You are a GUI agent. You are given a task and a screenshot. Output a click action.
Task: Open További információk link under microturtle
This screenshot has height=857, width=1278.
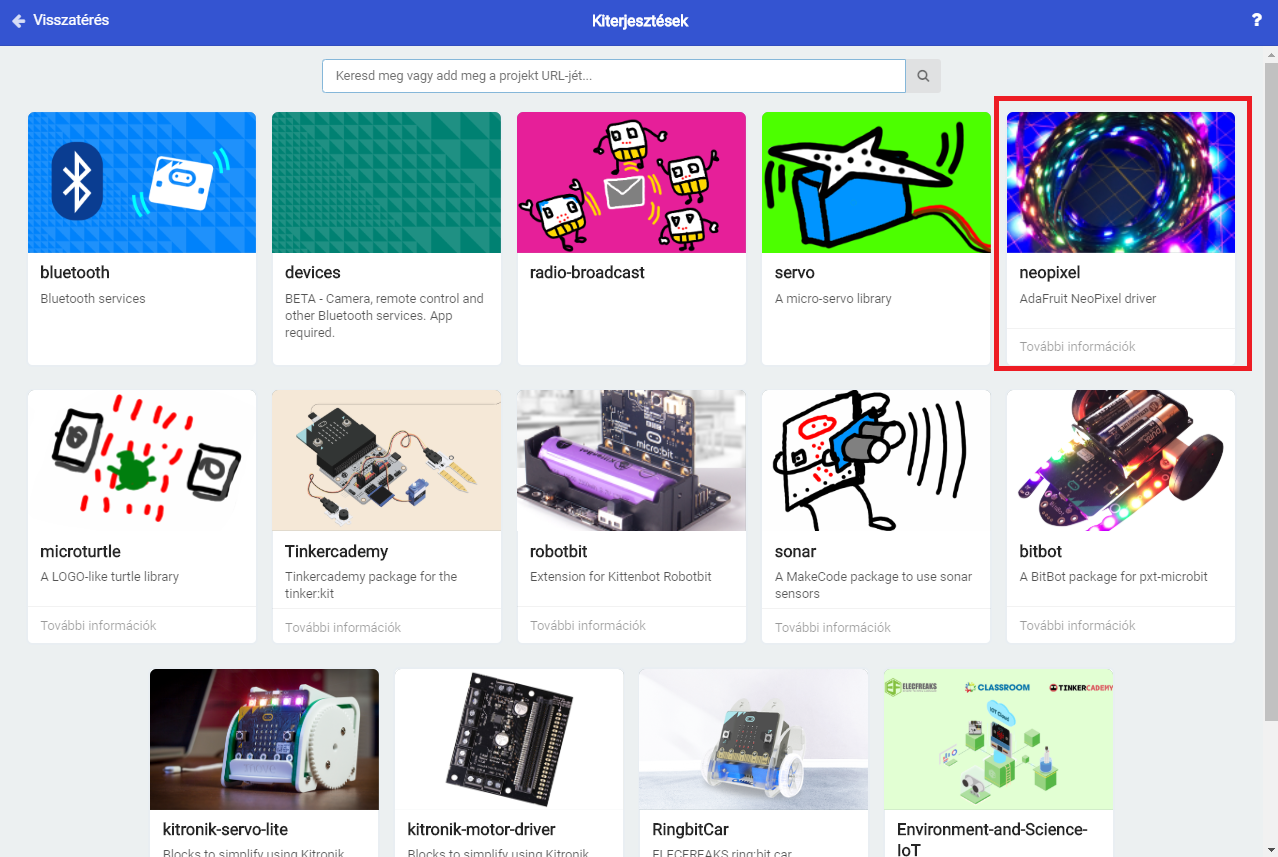(98, 626)
